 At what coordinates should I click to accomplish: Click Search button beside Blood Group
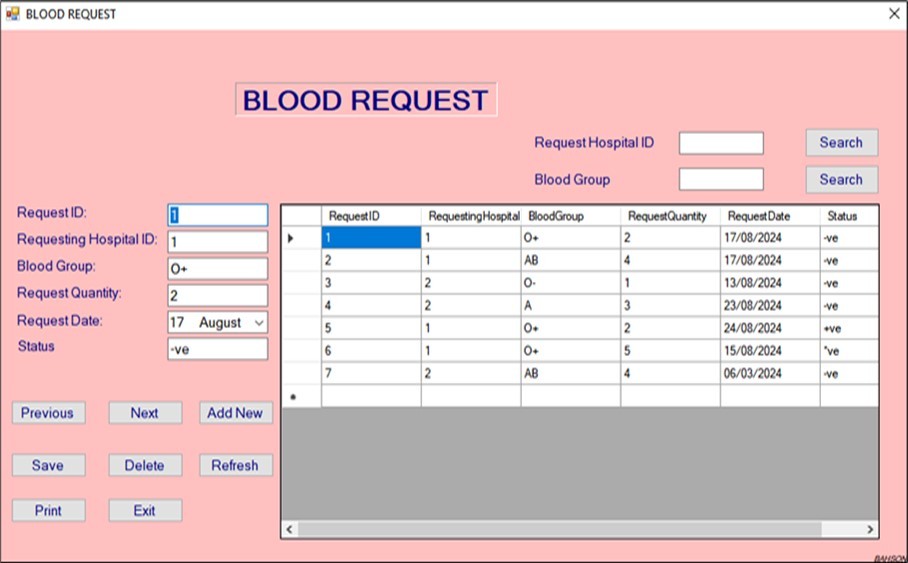(x=841, y=180)
